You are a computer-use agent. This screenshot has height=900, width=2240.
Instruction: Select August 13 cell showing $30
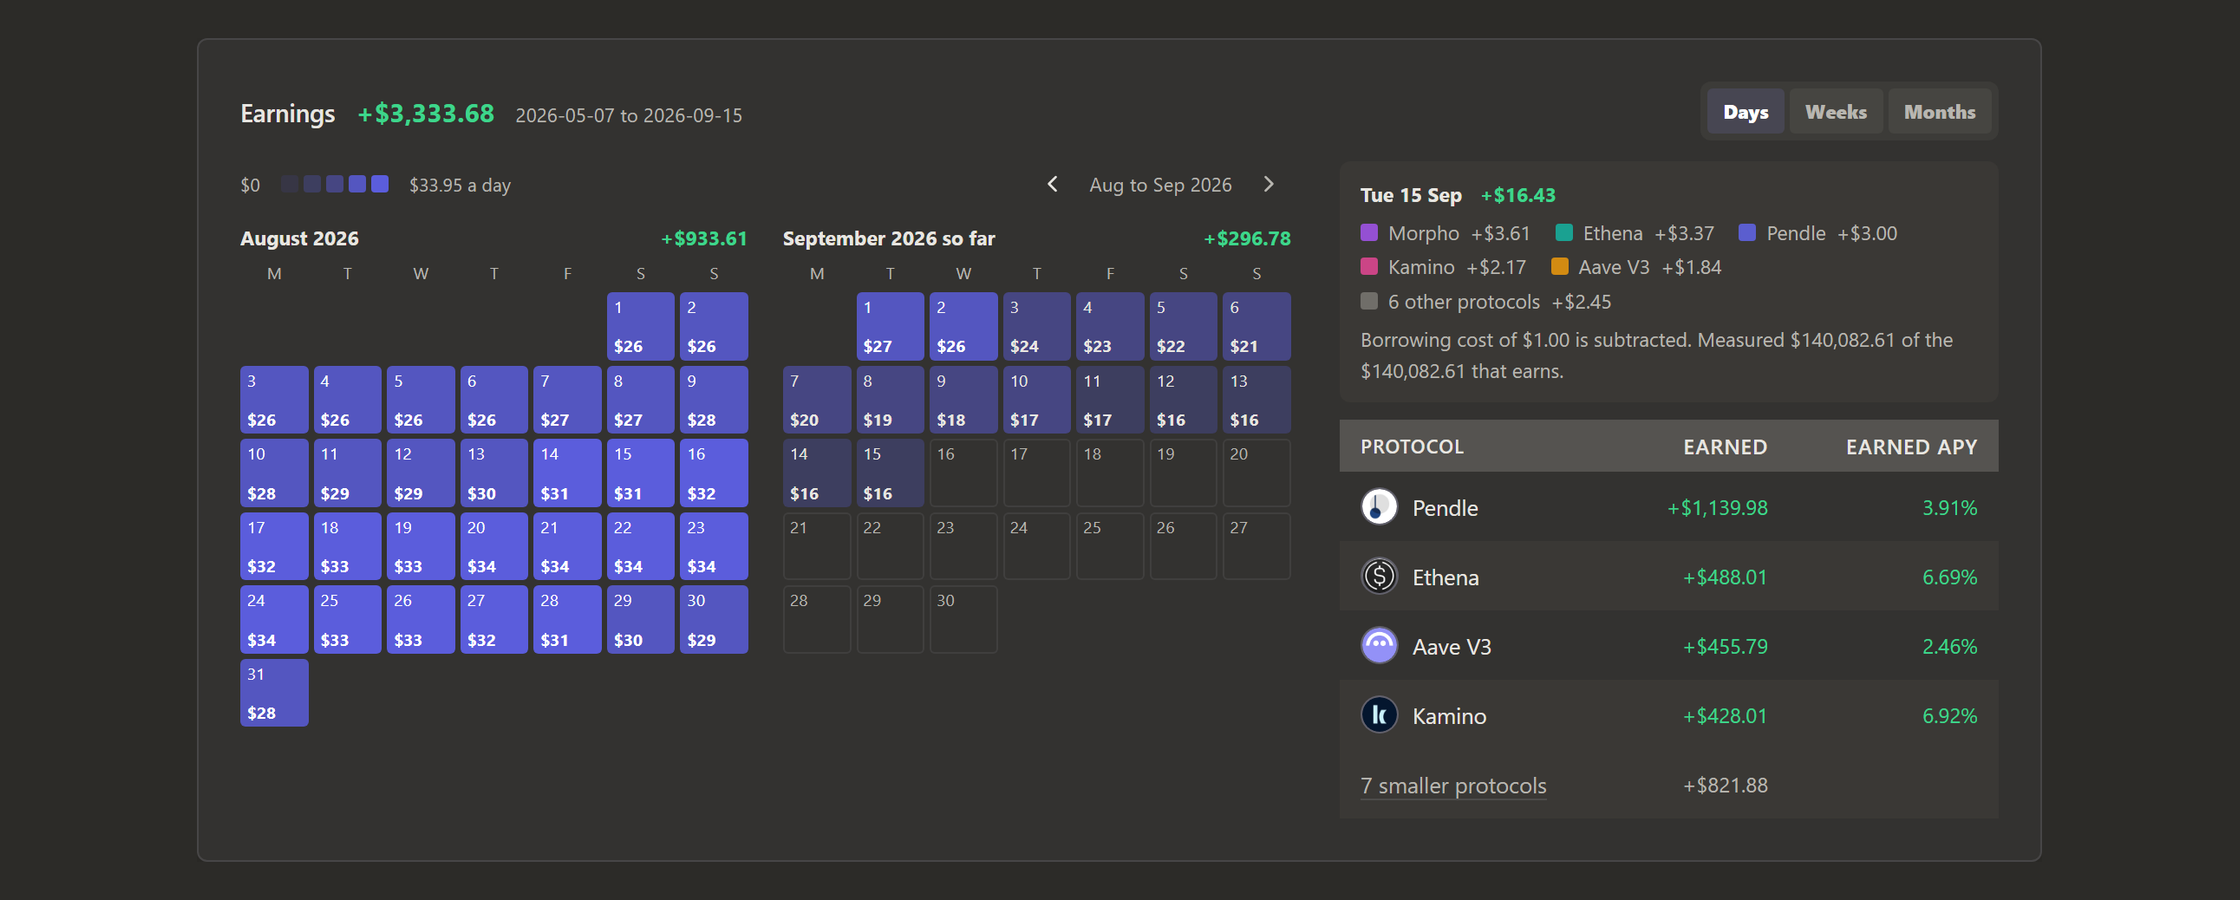[x=494, y=473]
